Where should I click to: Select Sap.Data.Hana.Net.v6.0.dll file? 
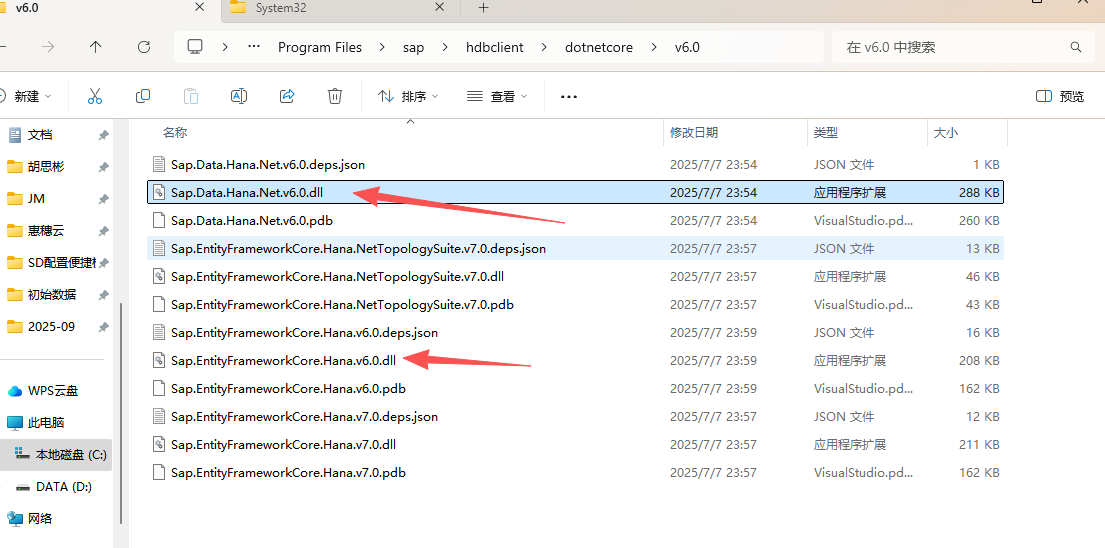575,192
